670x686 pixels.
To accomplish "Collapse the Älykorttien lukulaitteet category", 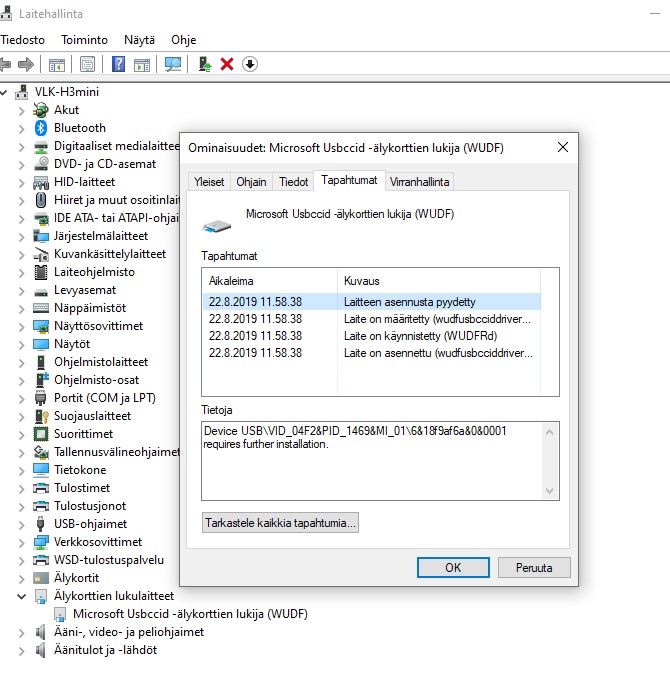I will point(21,596).
